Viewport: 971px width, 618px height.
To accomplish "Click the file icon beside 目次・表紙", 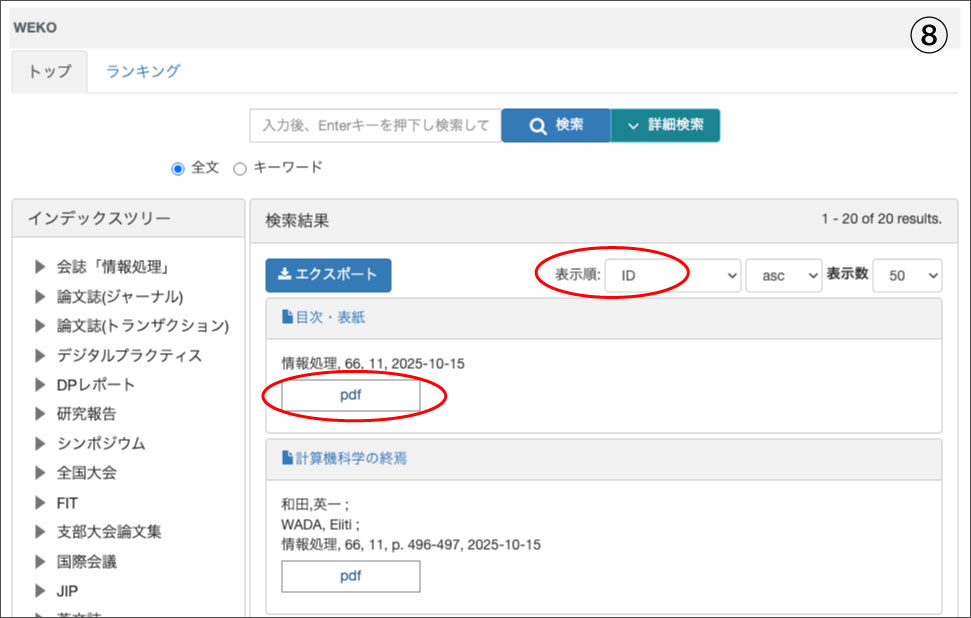I will tap(287, 318).
